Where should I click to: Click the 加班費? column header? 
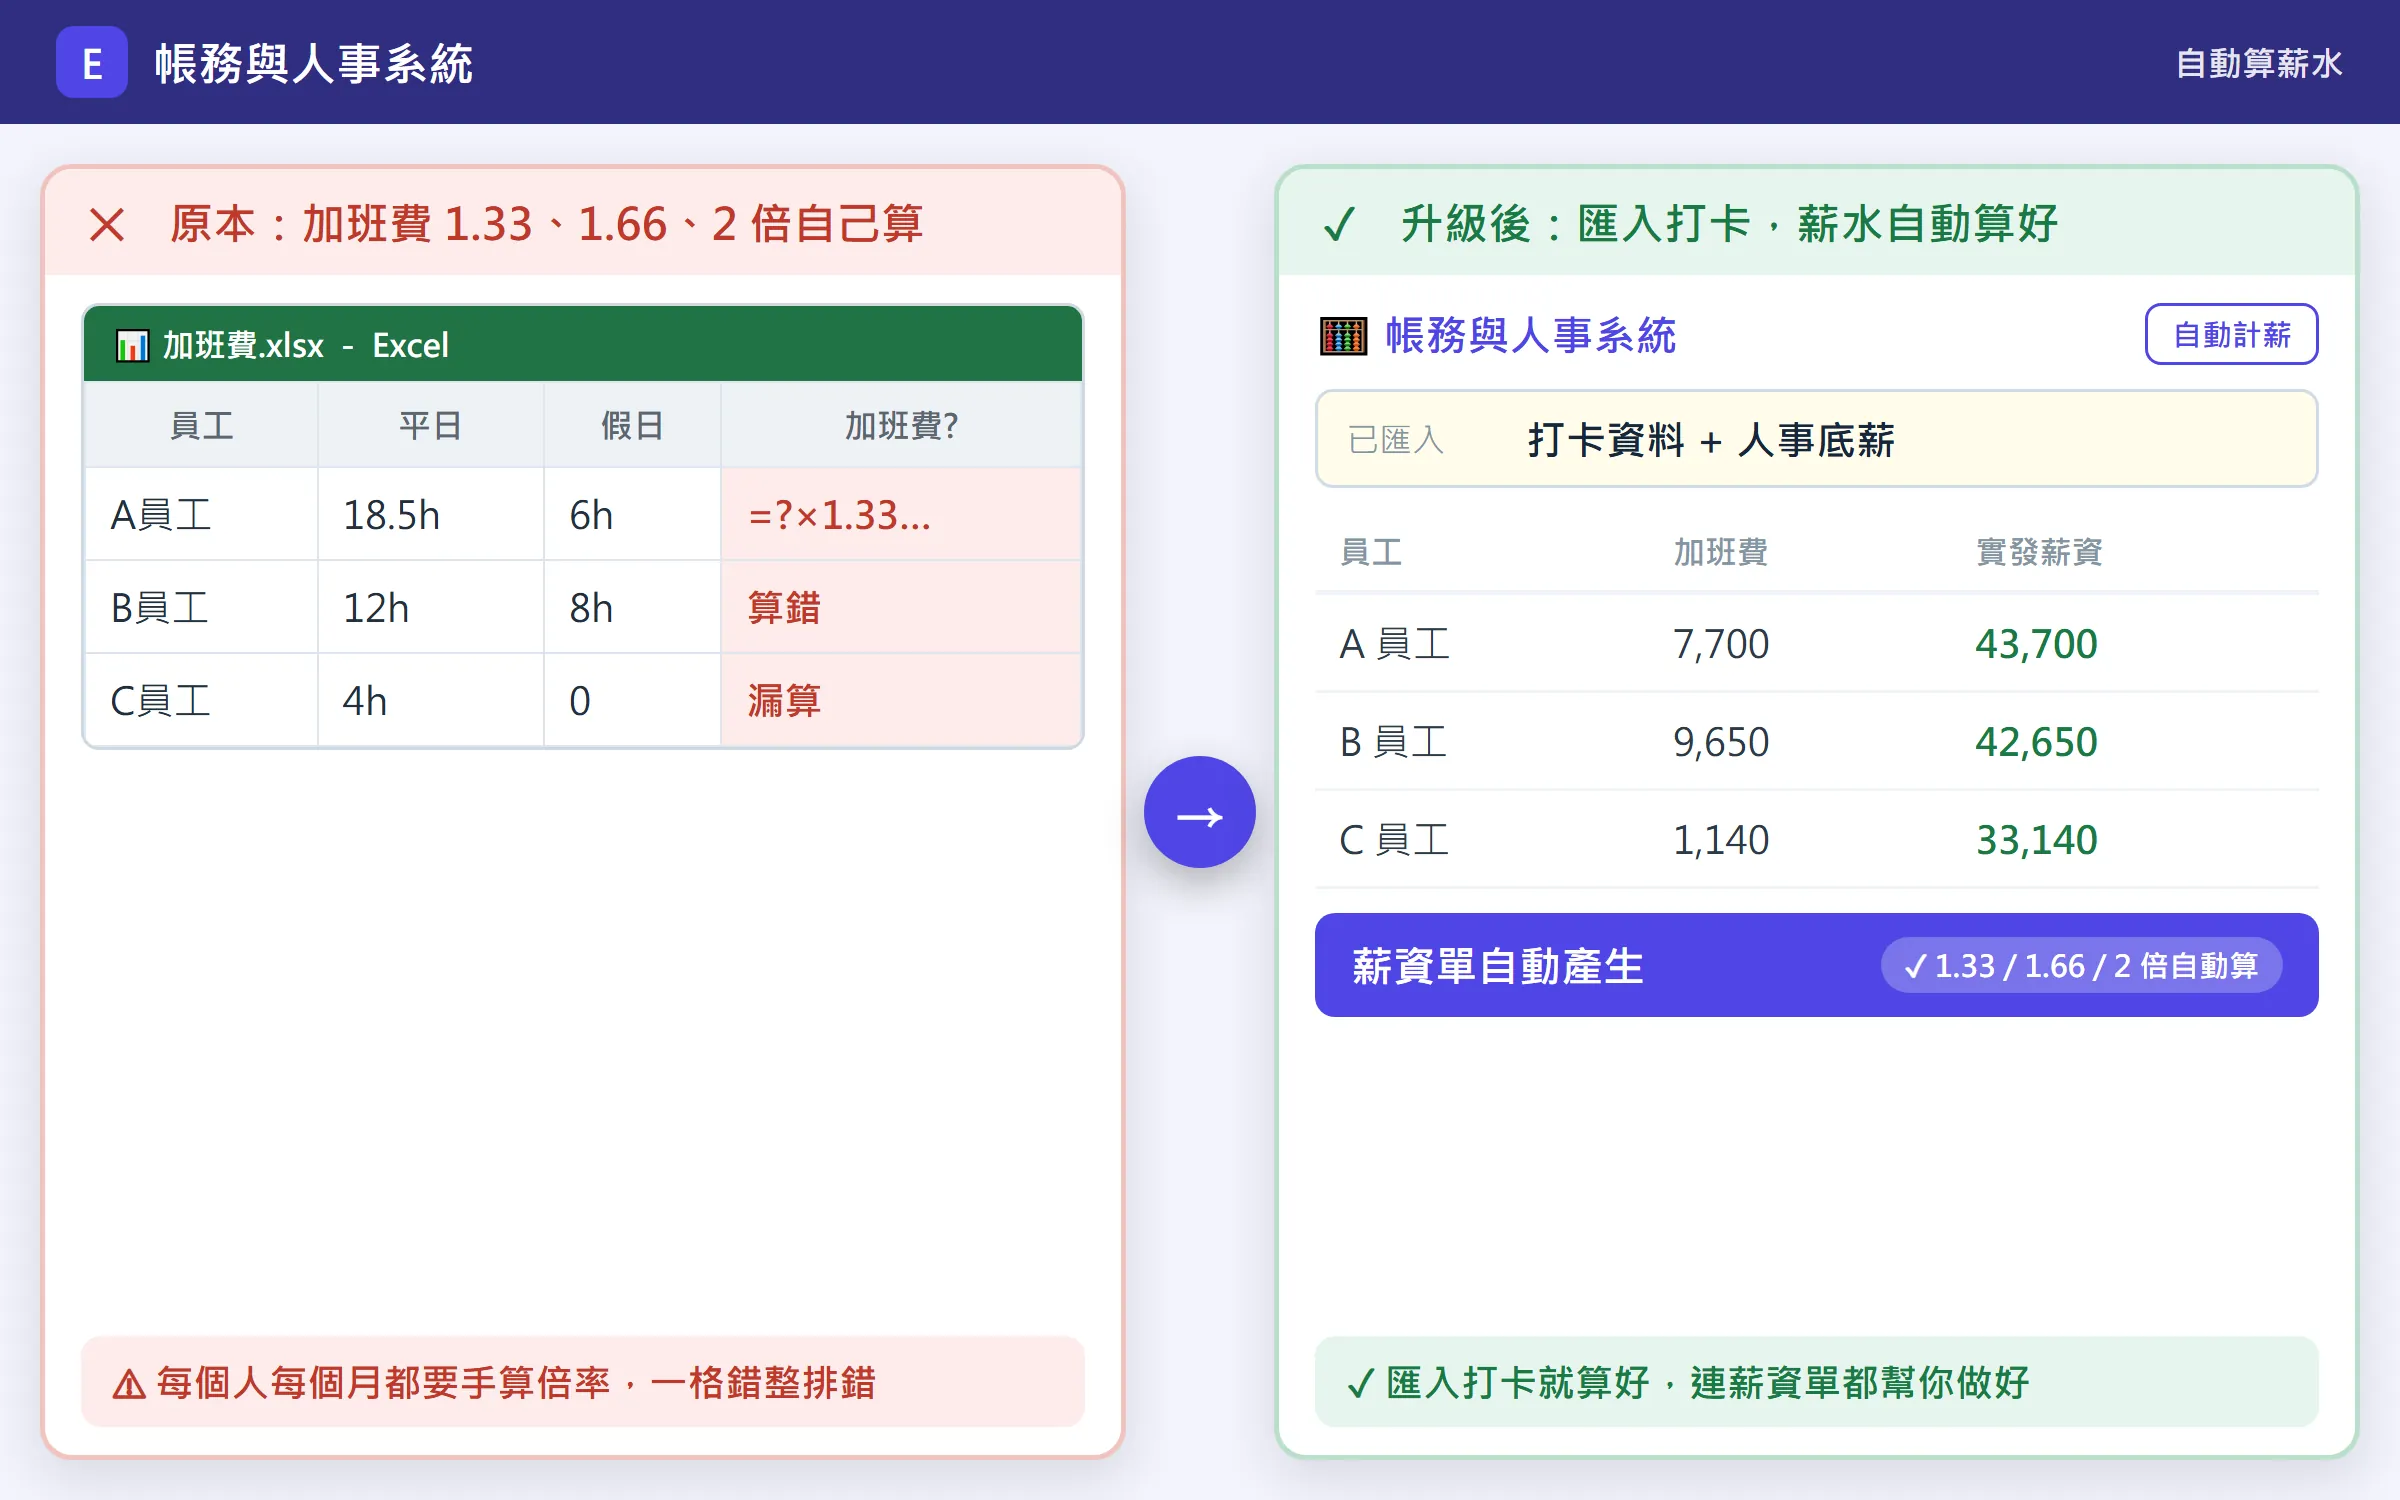pyautogui.click(x=901, y=426)
